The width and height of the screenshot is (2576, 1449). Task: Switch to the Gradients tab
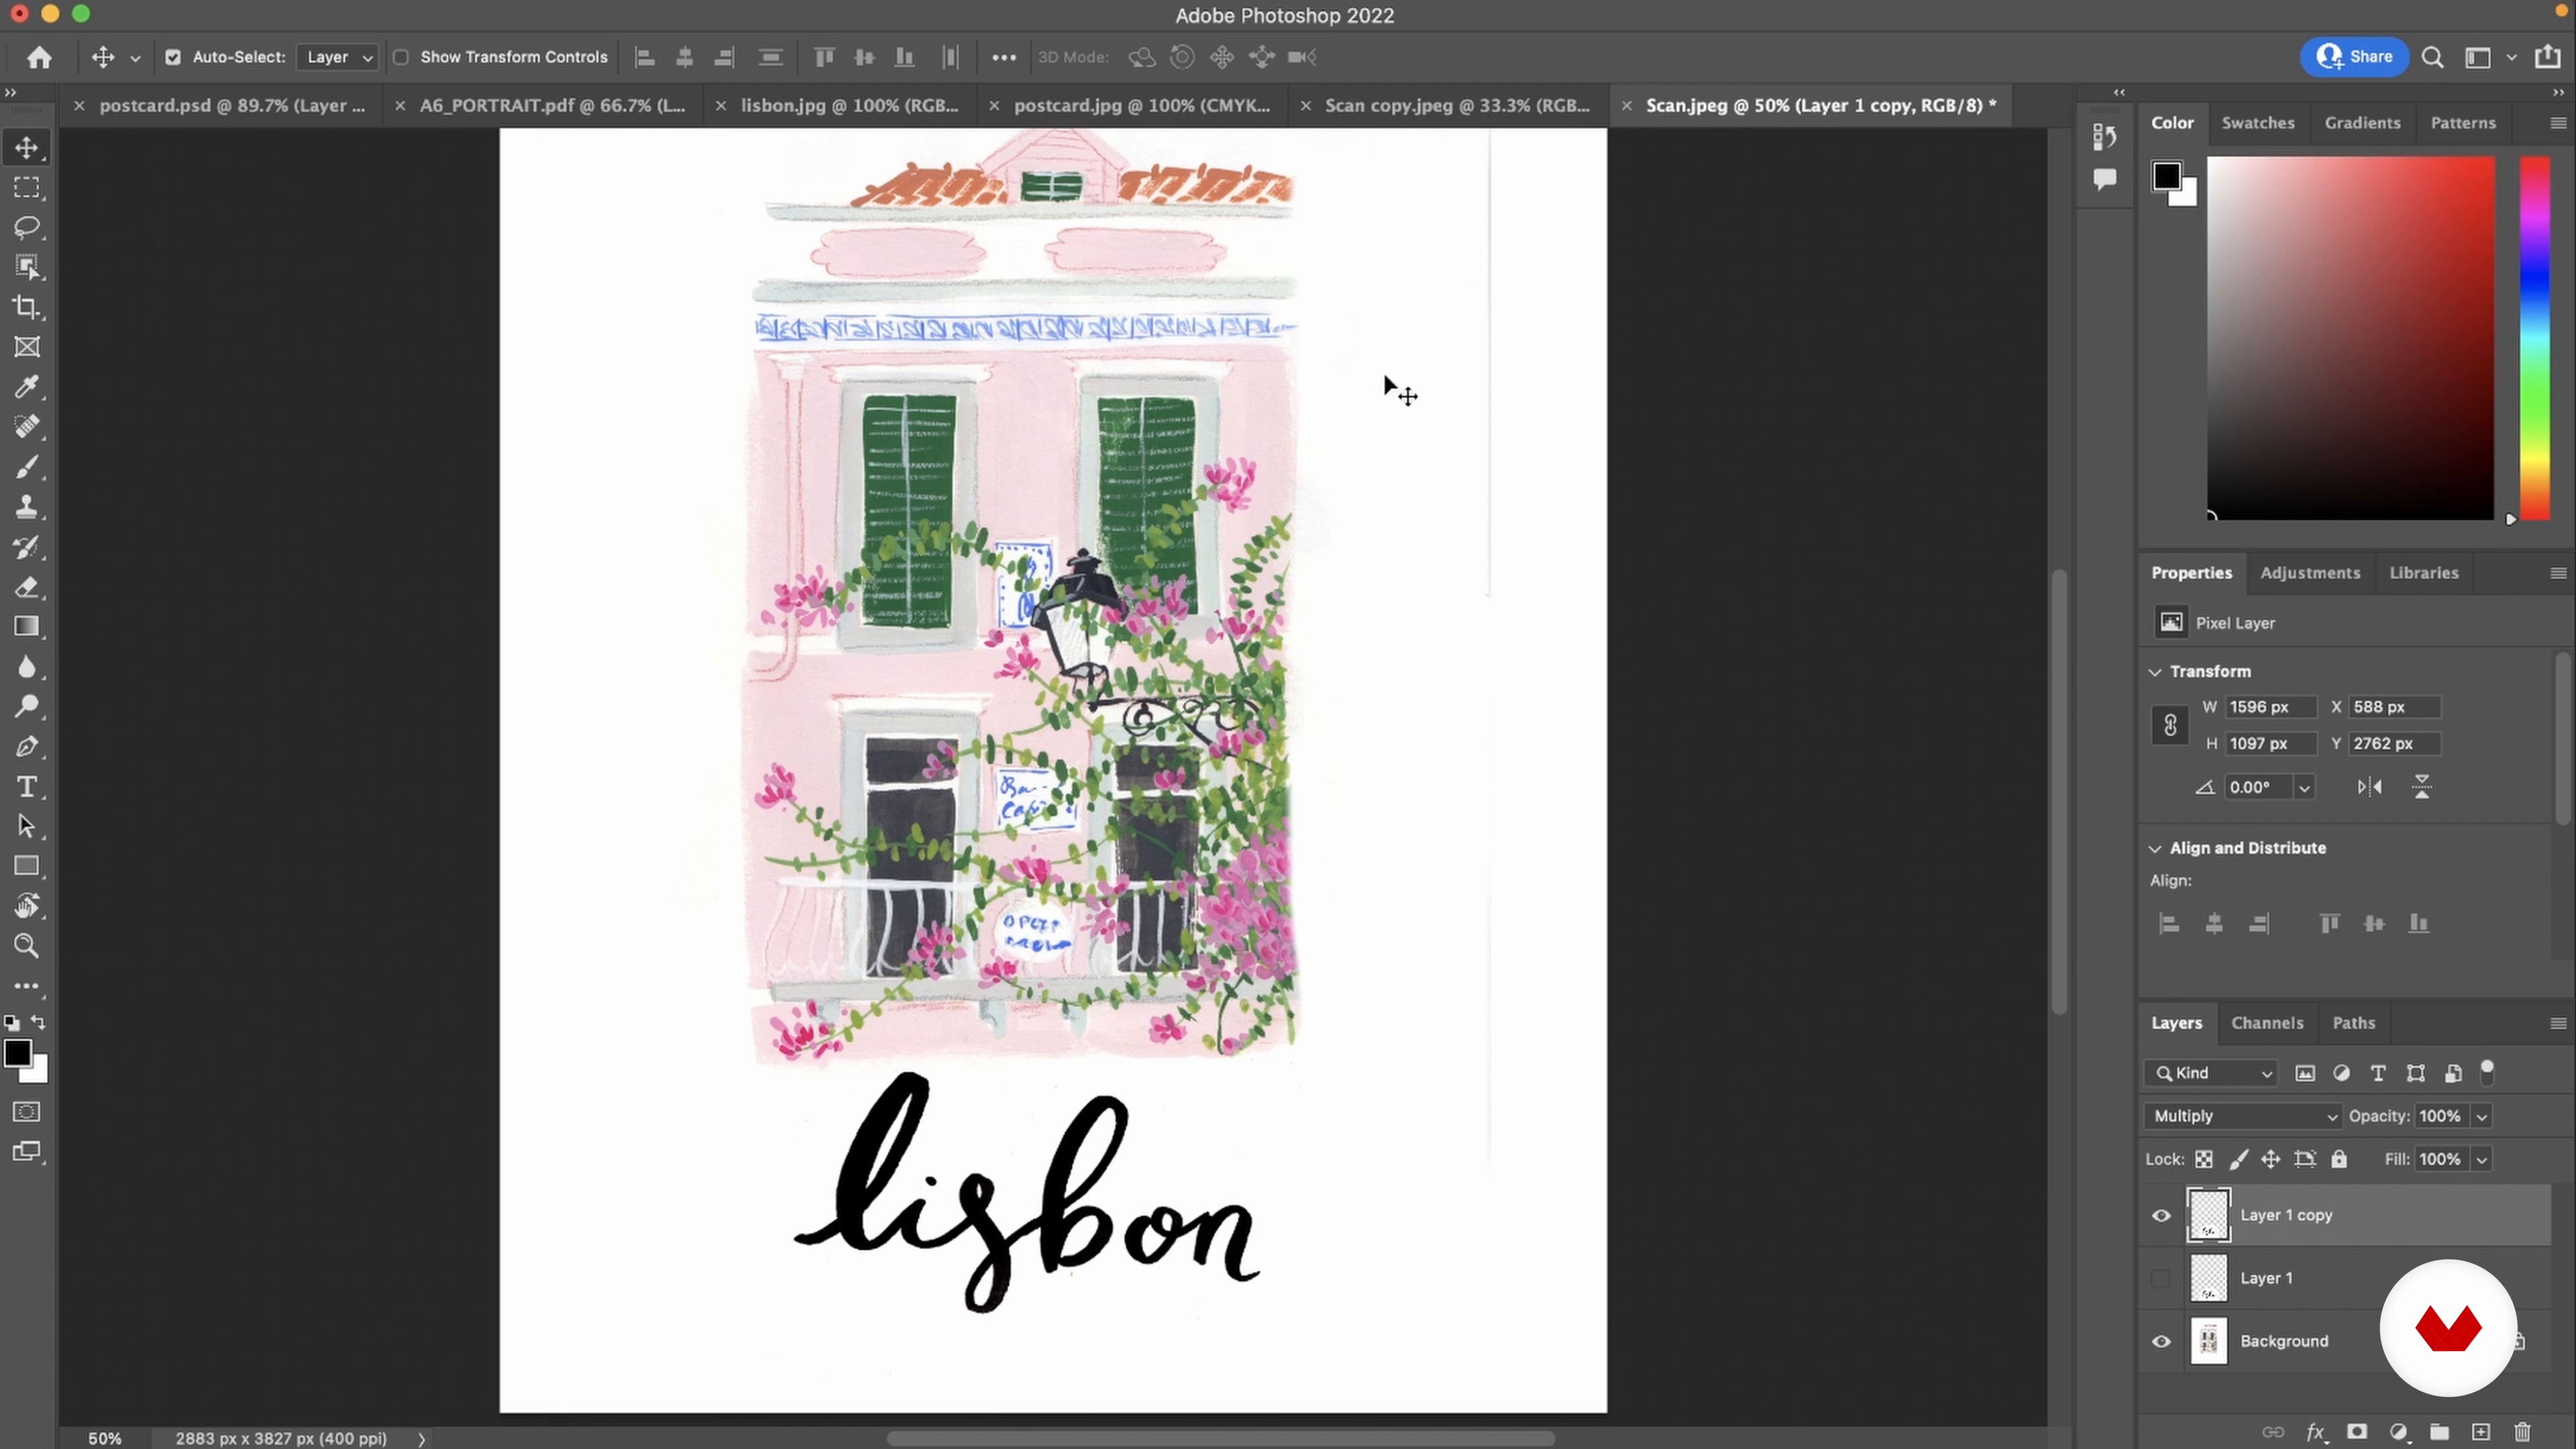pos(2362,123)
